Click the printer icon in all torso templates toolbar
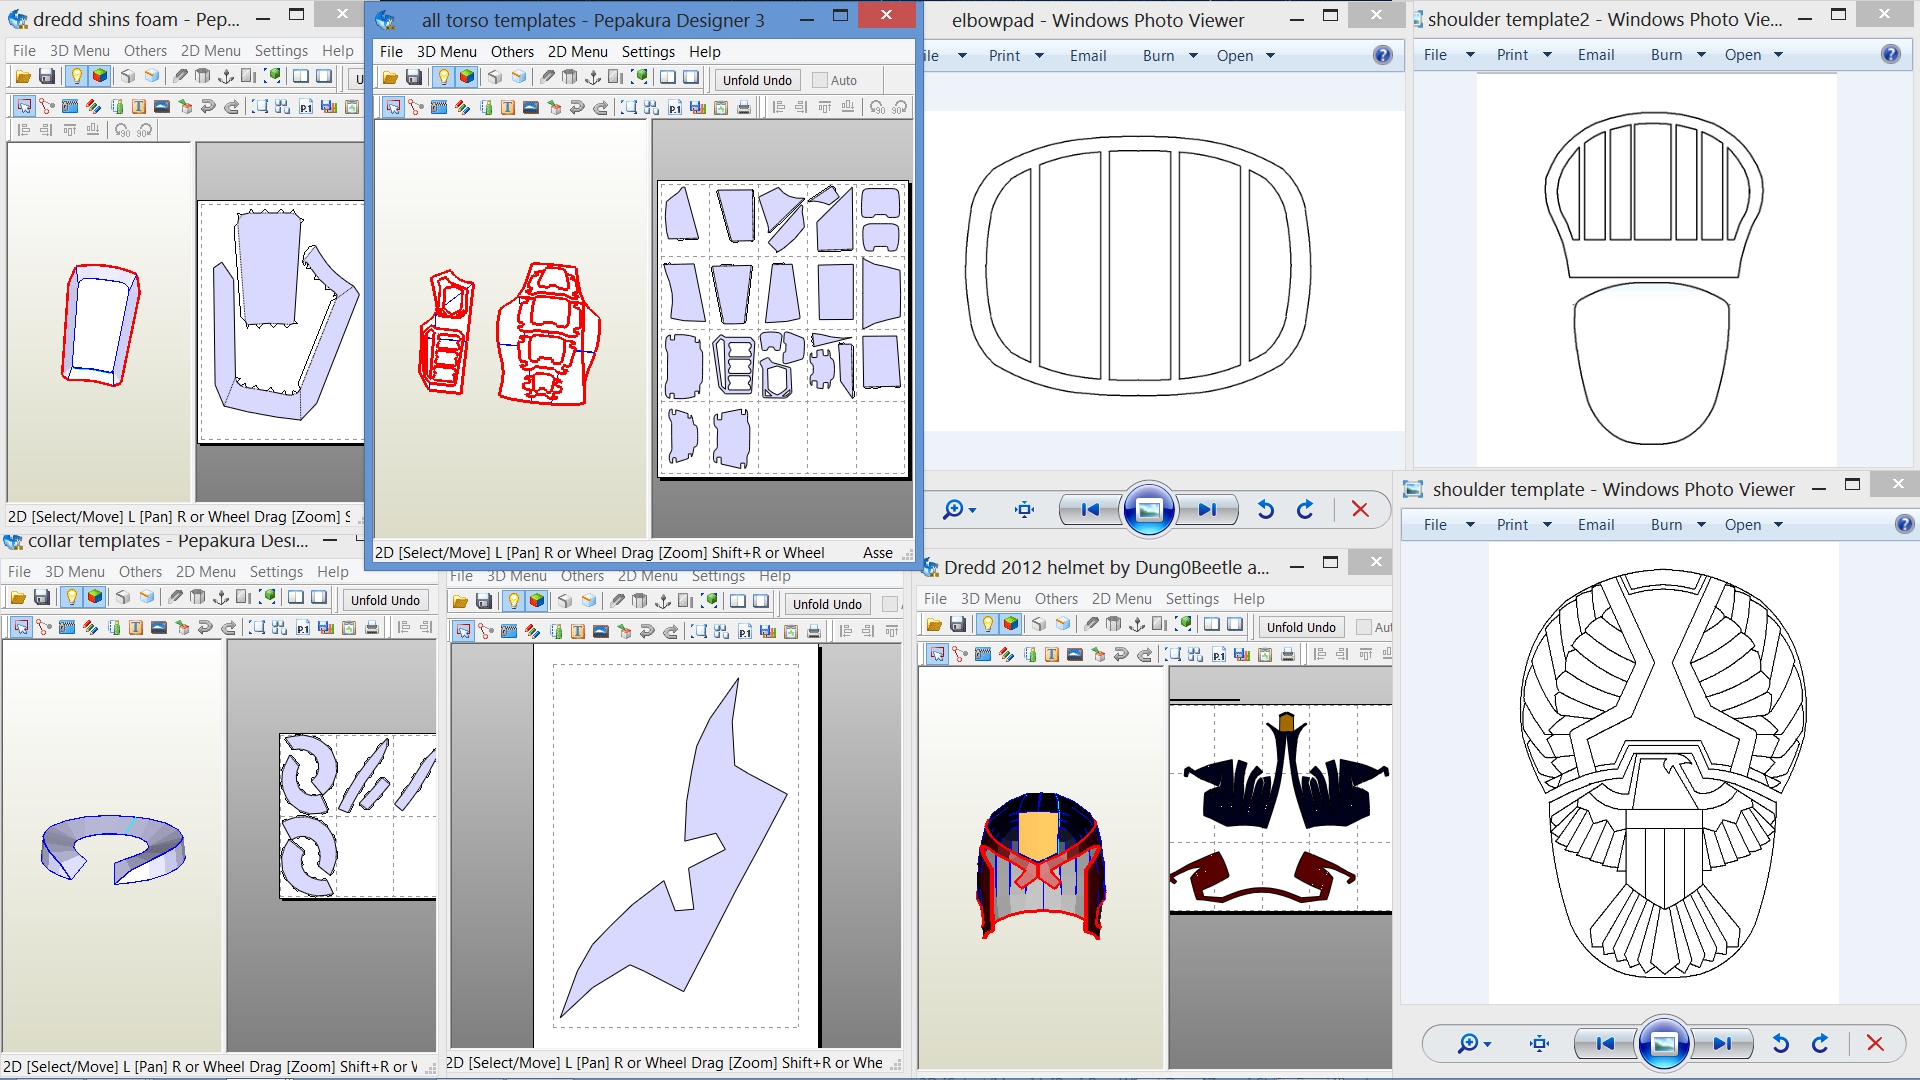 tap(744, 107)
